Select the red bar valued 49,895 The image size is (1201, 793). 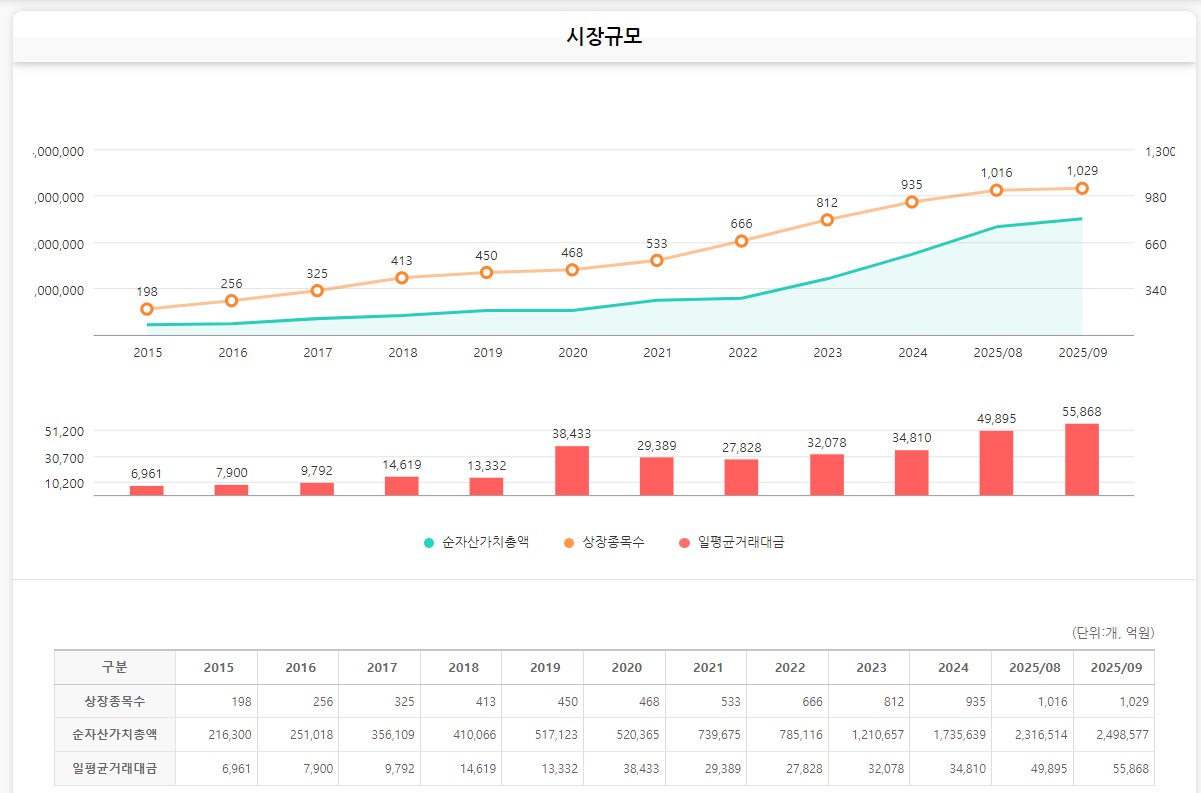[x=997, y=463]
